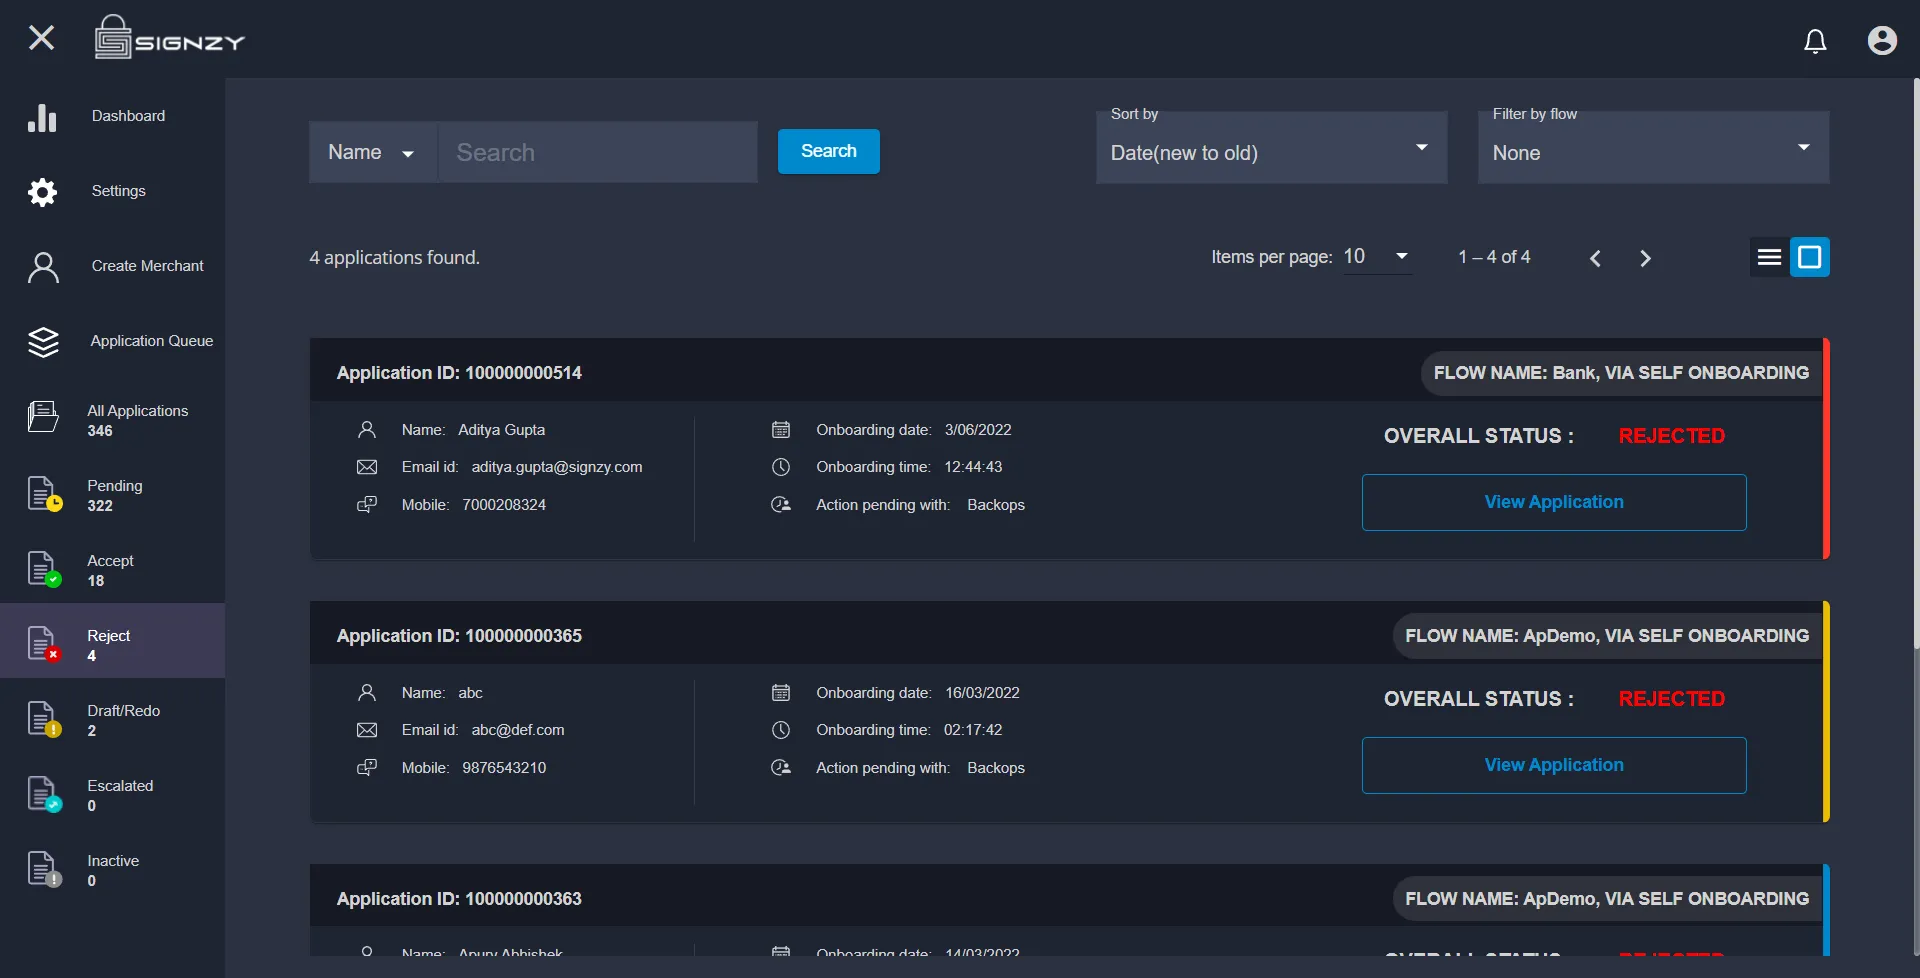This screenshot has height=978, width=1920.
Task: Click the blue Search button
Action: (x=829, y=151)
